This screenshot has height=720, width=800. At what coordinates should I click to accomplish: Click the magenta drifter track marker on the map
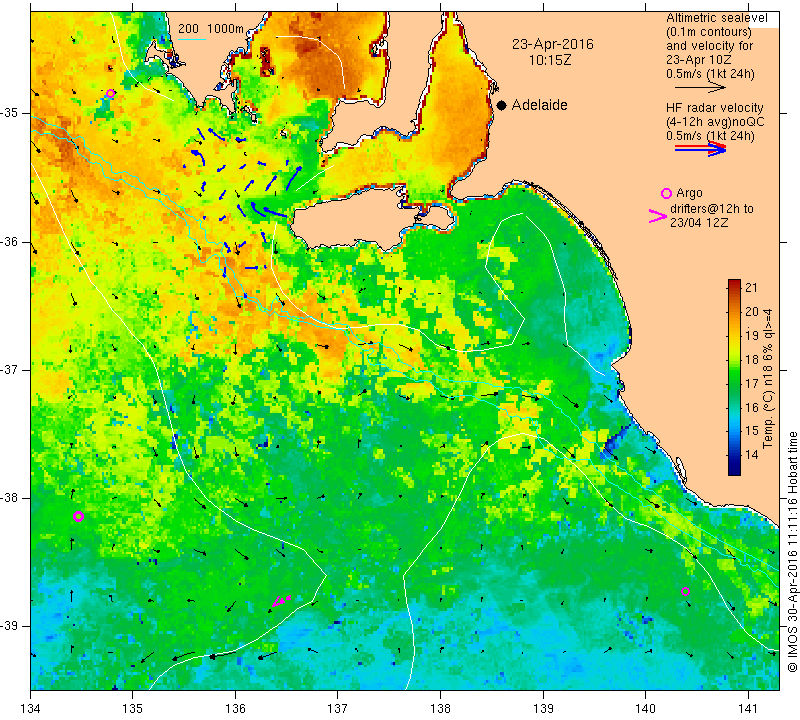click(280, 601)
